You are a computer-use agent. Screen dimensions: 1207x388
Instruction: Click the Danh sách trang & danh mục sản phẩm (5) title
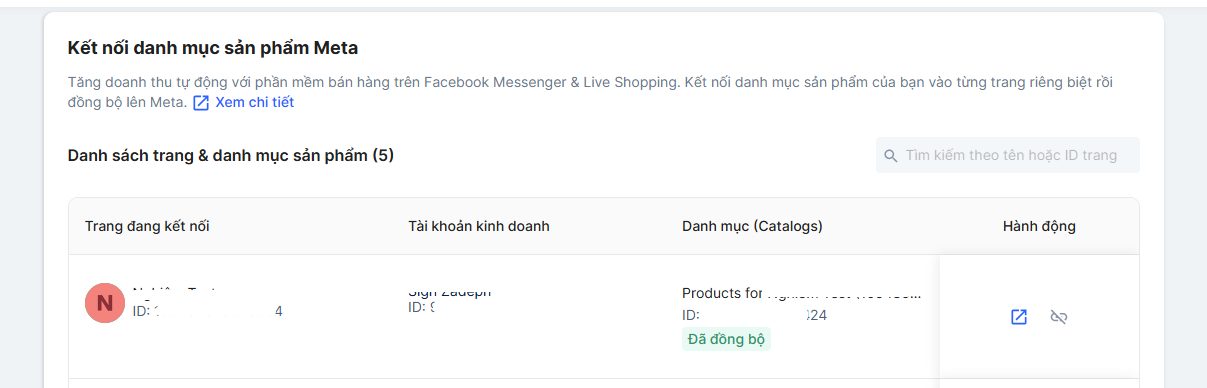(231, 155)
